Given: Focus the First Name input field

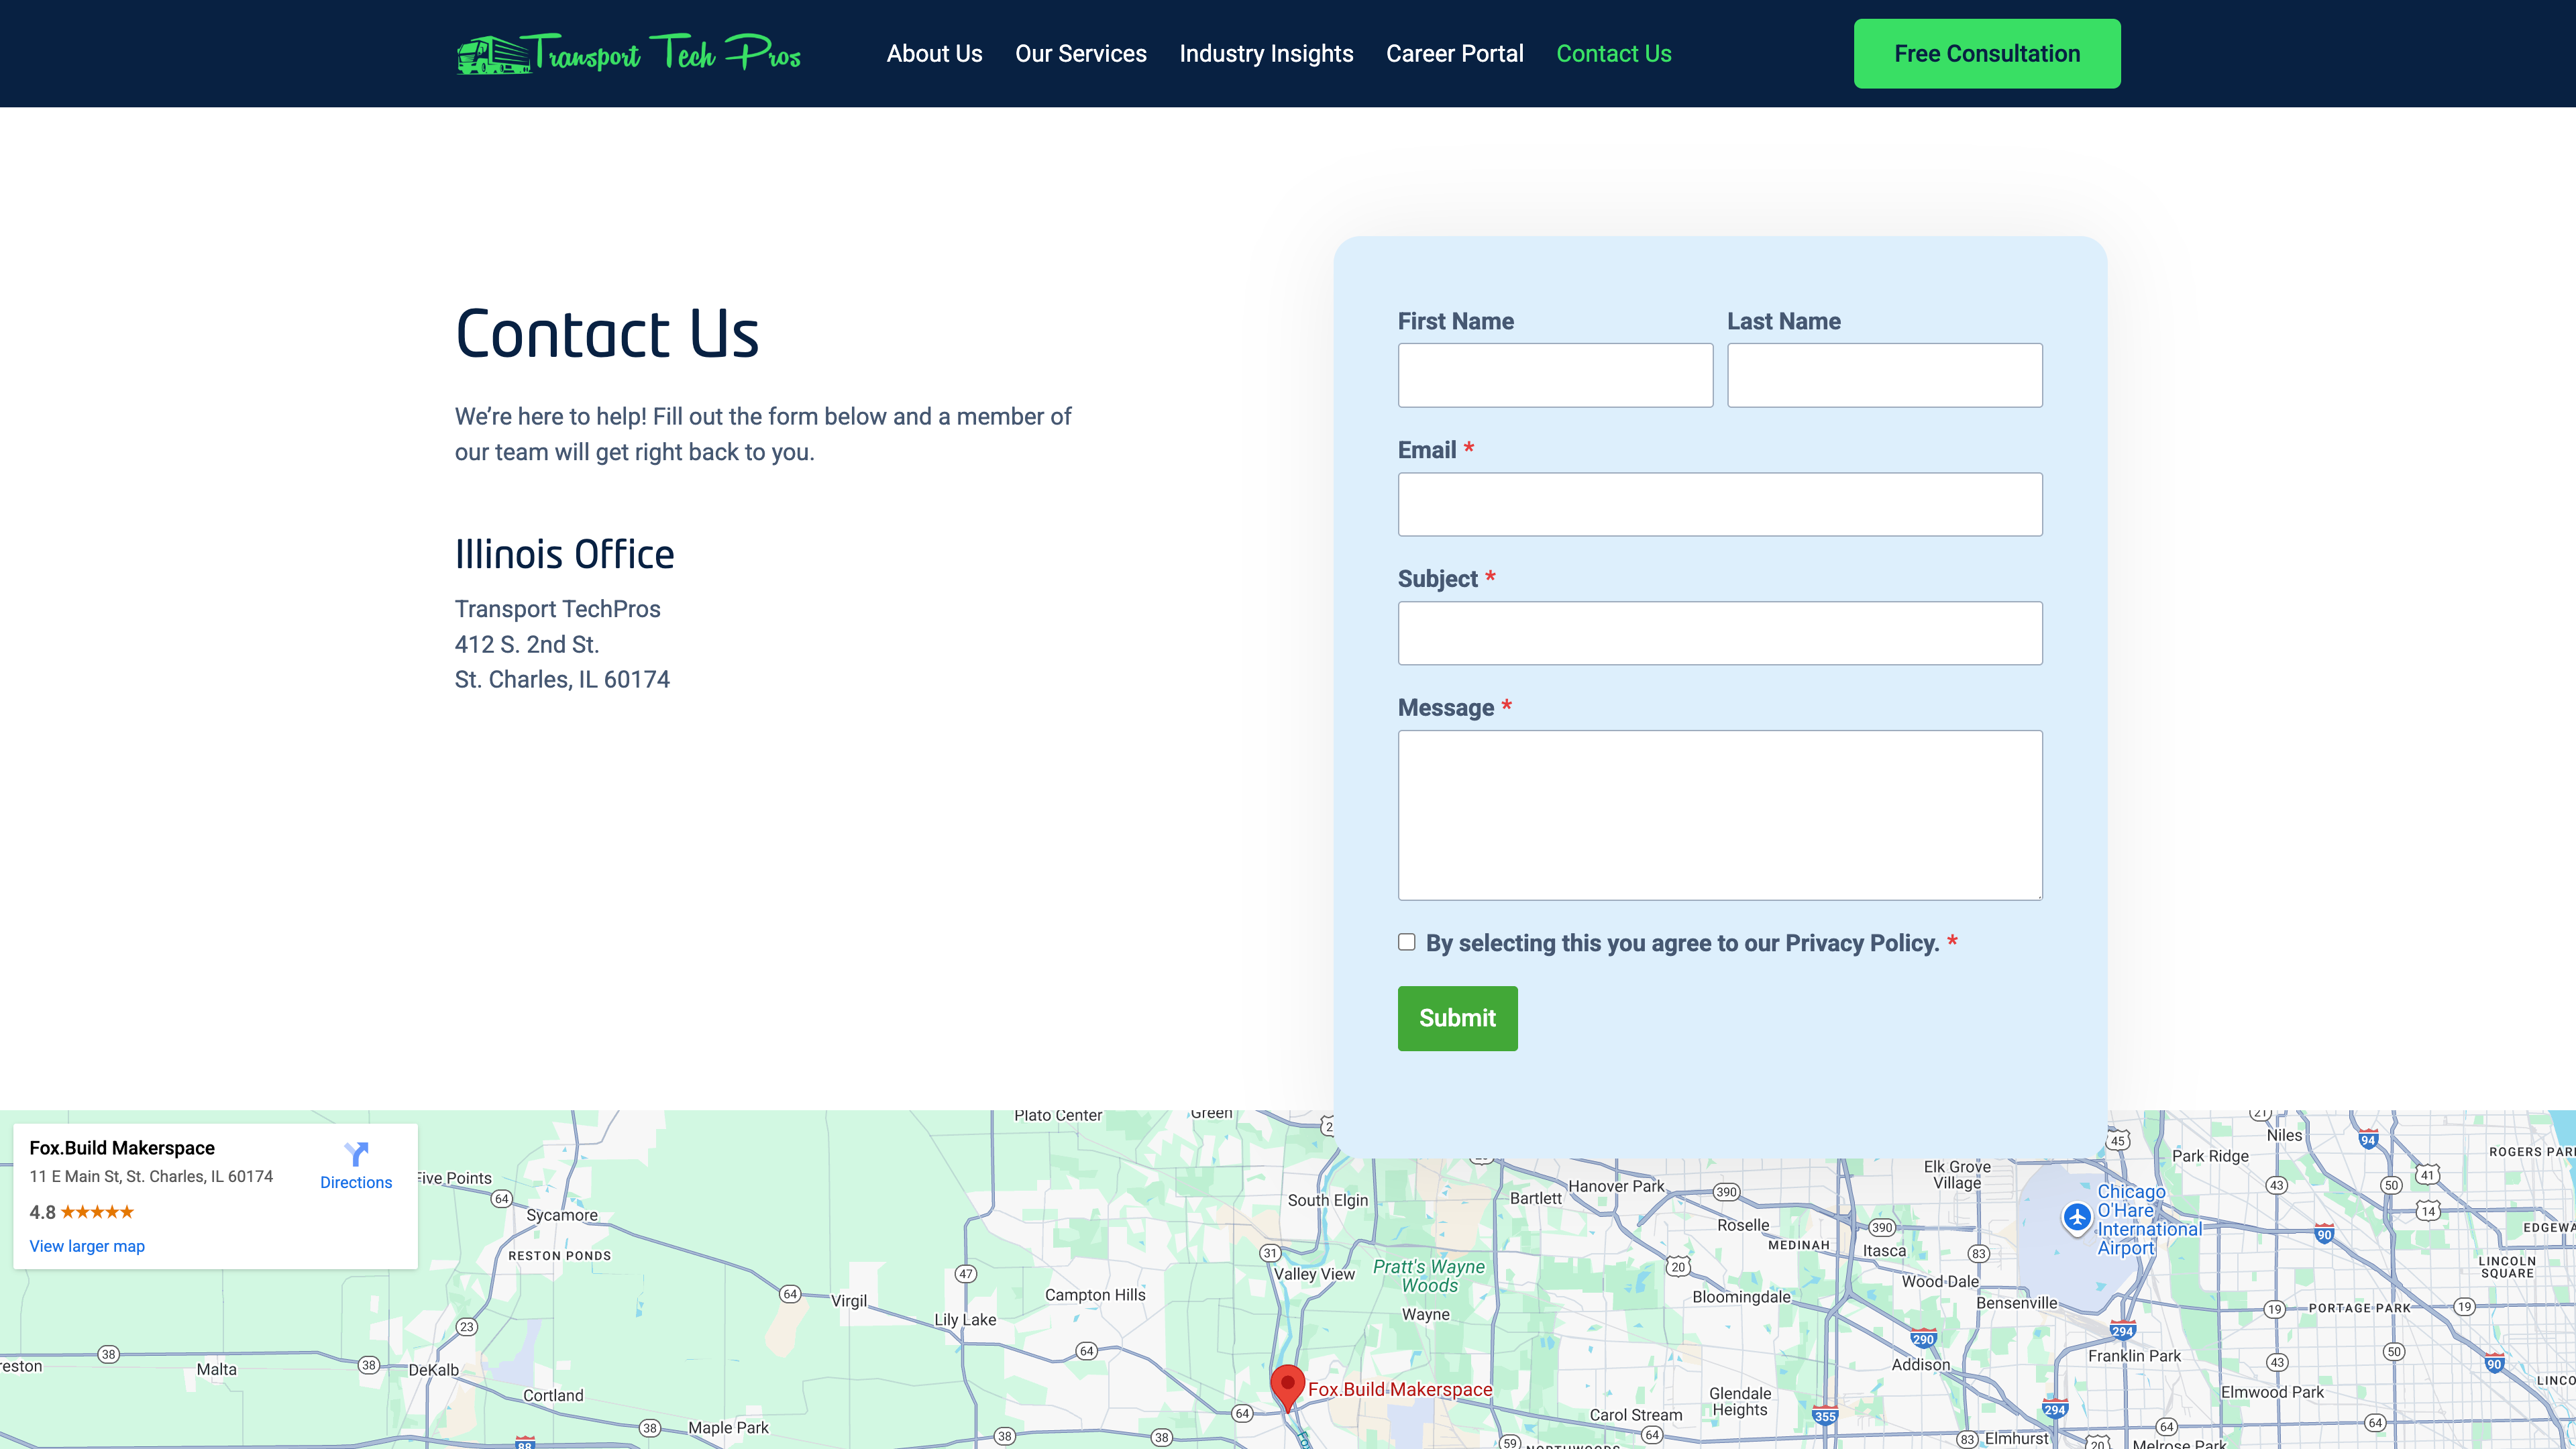Looking at the screenshot, I should pos(1555,375).
